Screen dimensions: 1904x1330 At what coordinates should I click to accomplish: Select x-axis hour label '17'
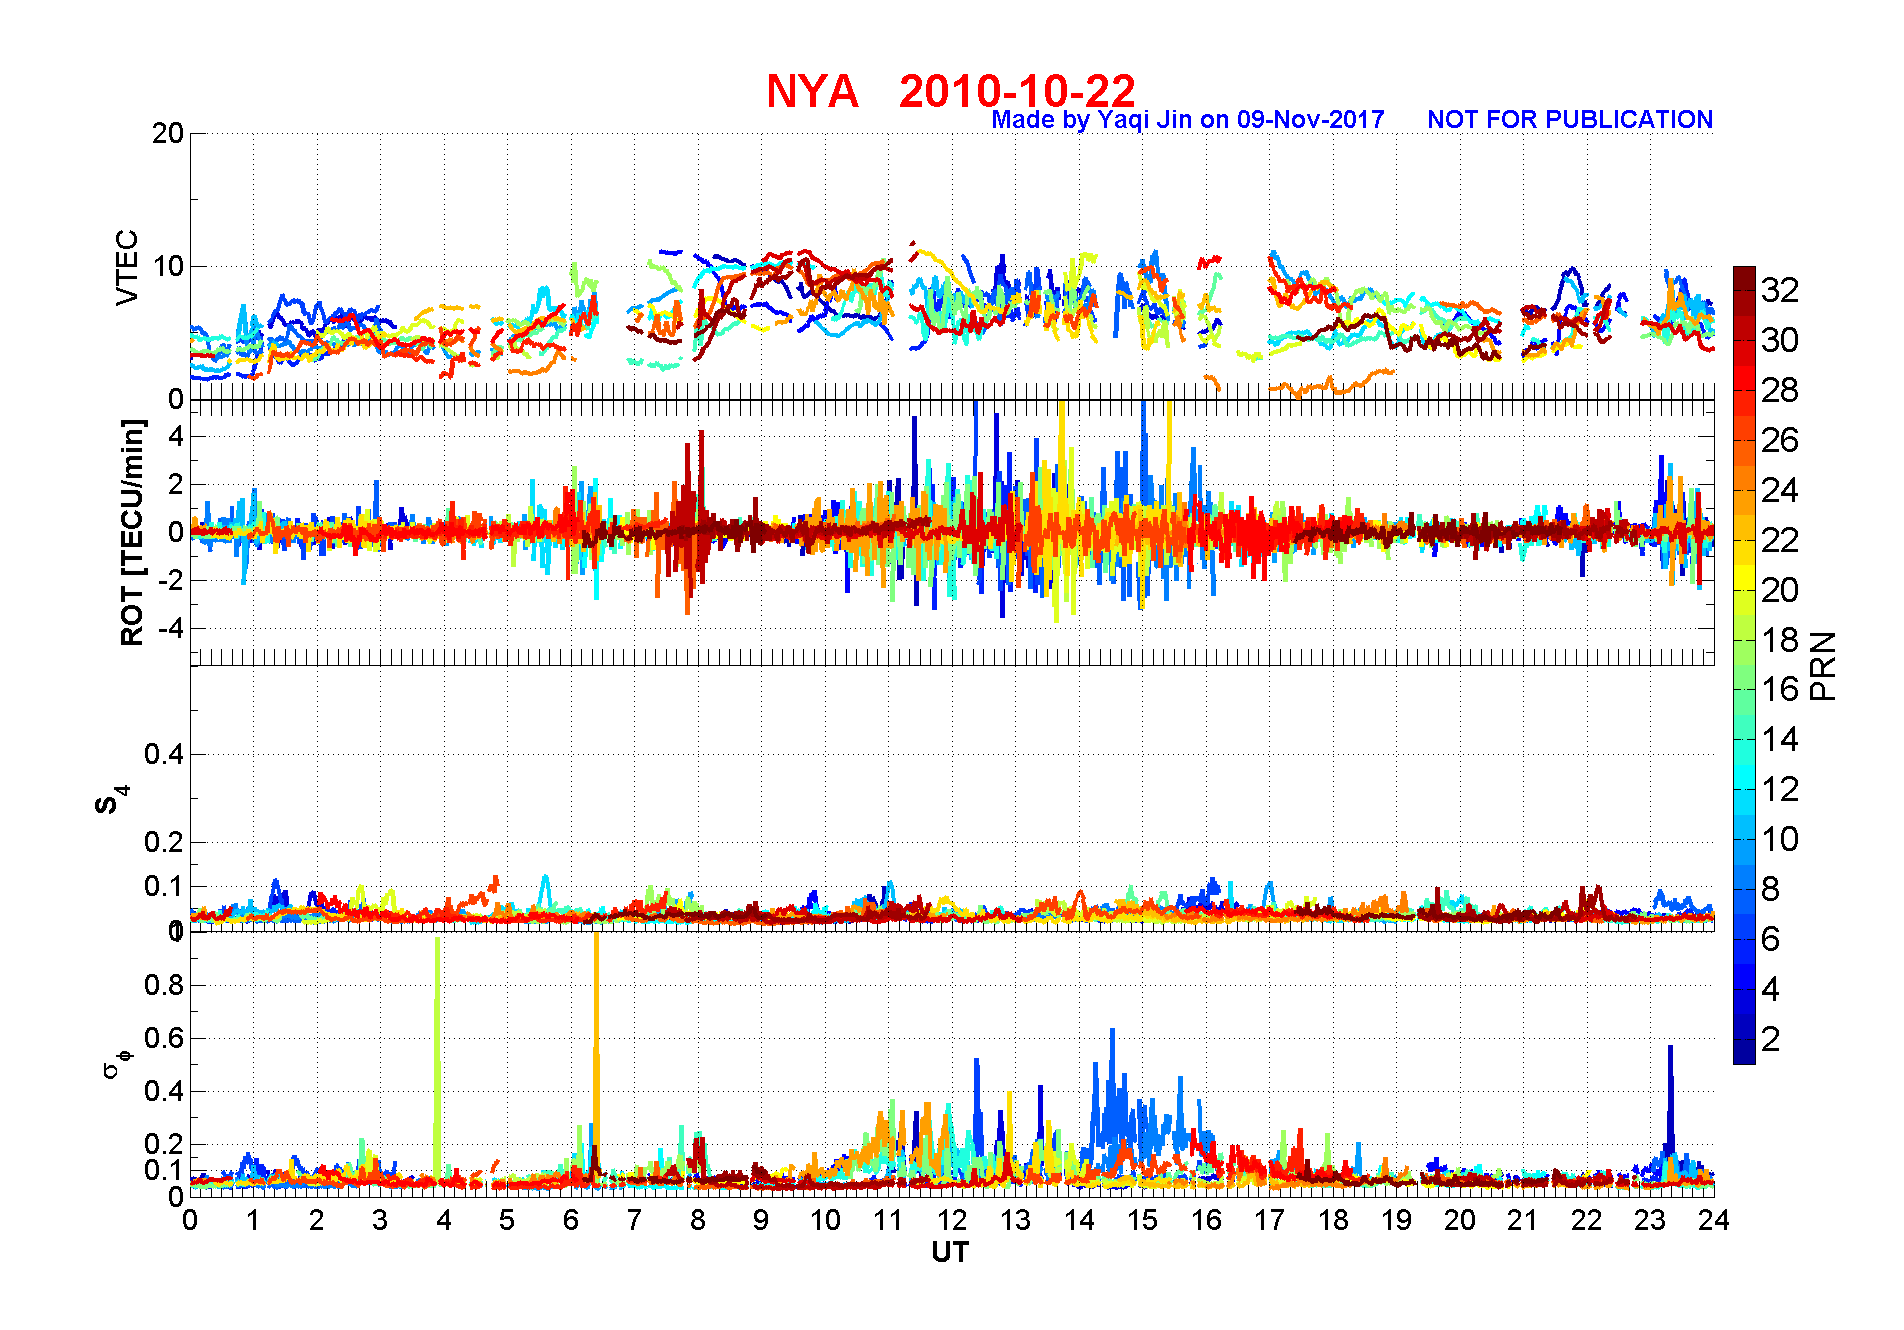tap(1269, 1220)
